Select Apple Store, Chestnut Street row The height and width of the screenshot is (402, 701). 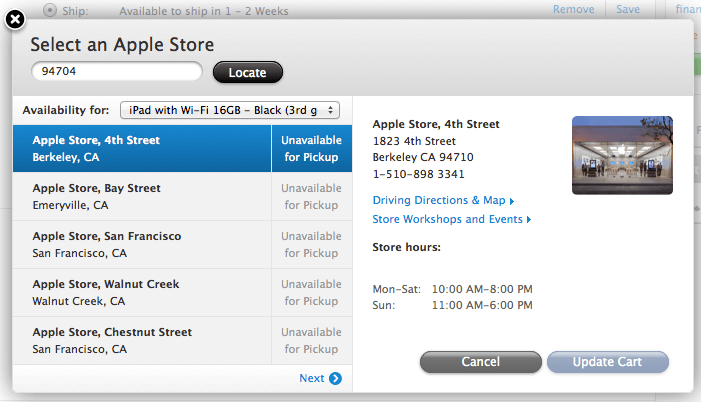point(182,341)
